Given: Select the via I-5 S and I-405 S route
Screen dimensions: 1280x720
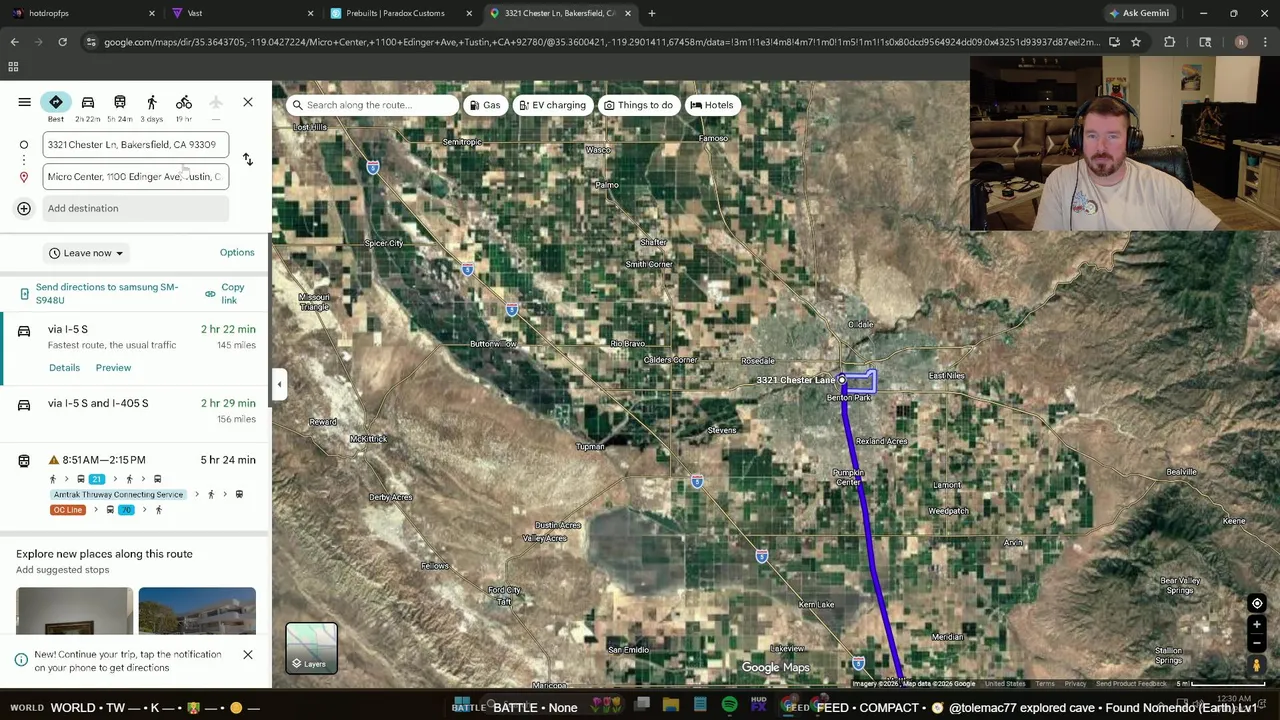Looking at the screenshot, I should click(136, 411).
